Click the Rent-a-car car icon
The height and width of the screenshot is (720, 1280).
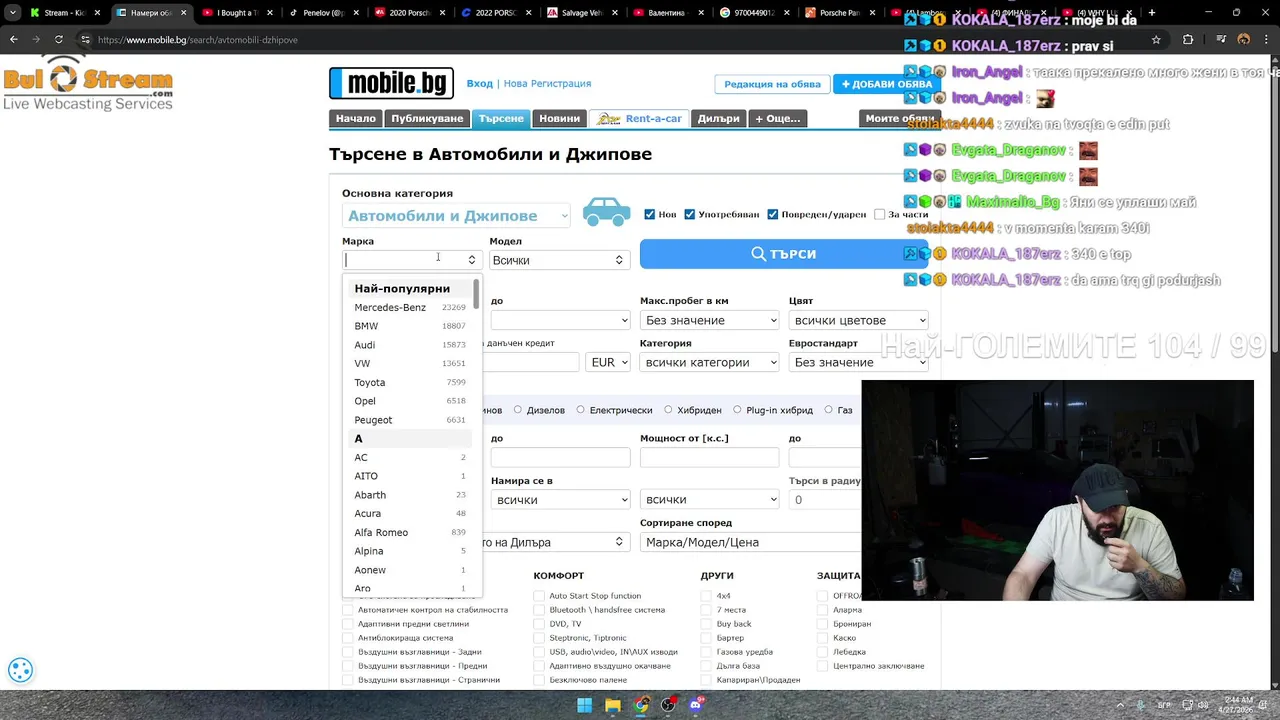click(608, 118)
